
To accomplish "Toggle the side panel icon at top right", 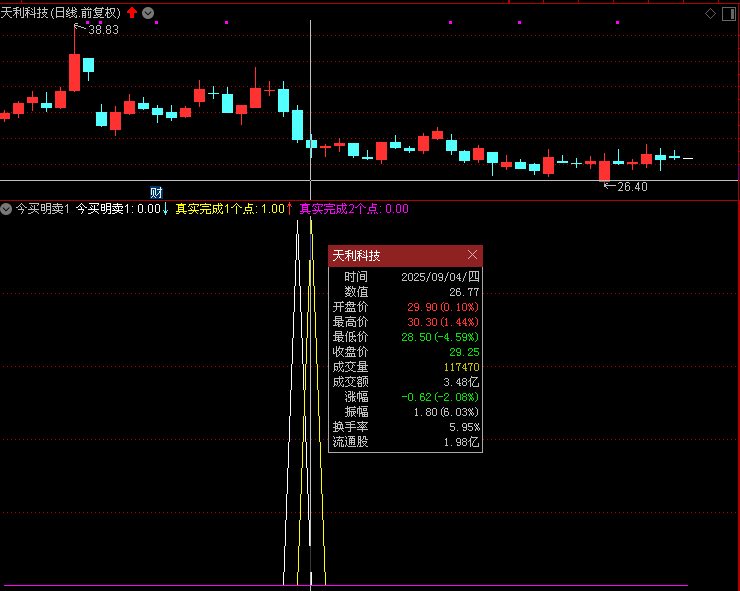I will (x=729, y=14).
